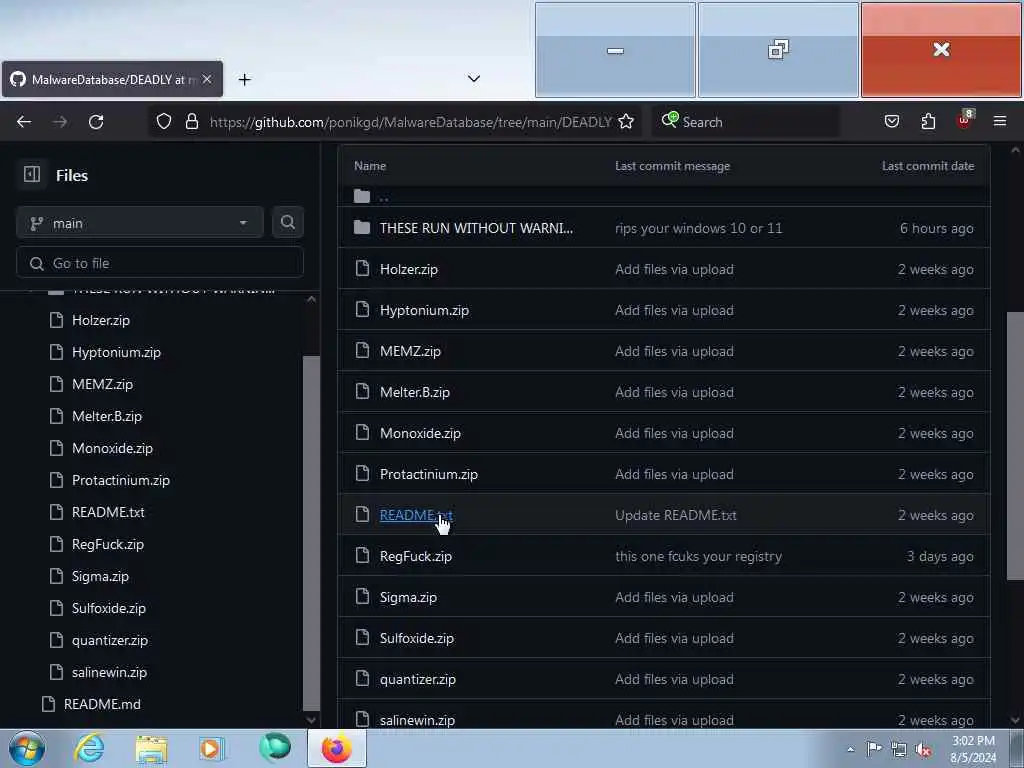Open THESE RUN WITHOUT WARNI... folder
Screen dimensions: 1024x768
pyautogui.click(x=476, y=228)
